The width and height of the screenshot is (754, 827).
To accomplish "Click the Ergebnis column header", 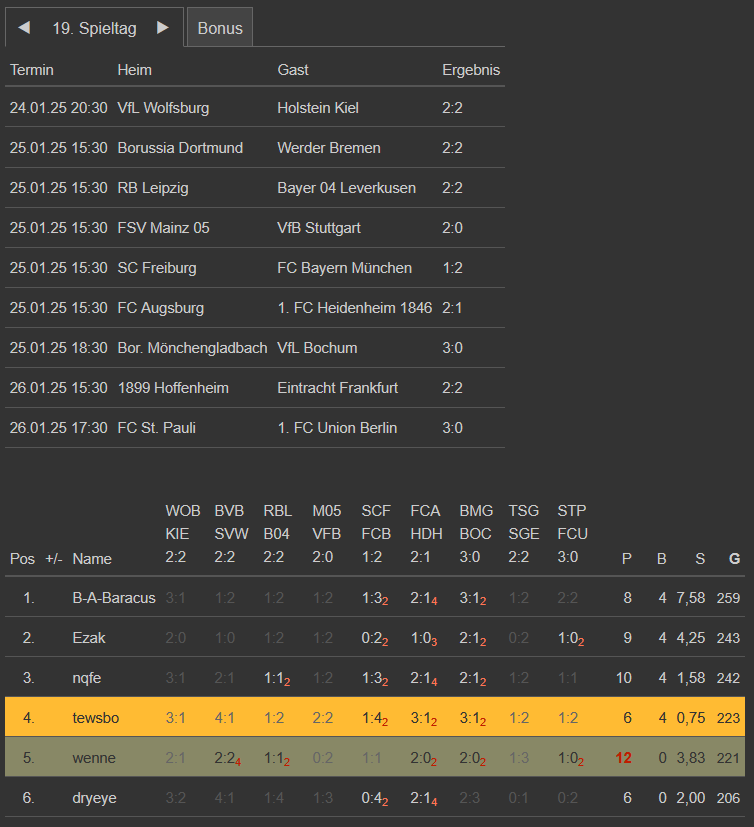I will 471,70.
